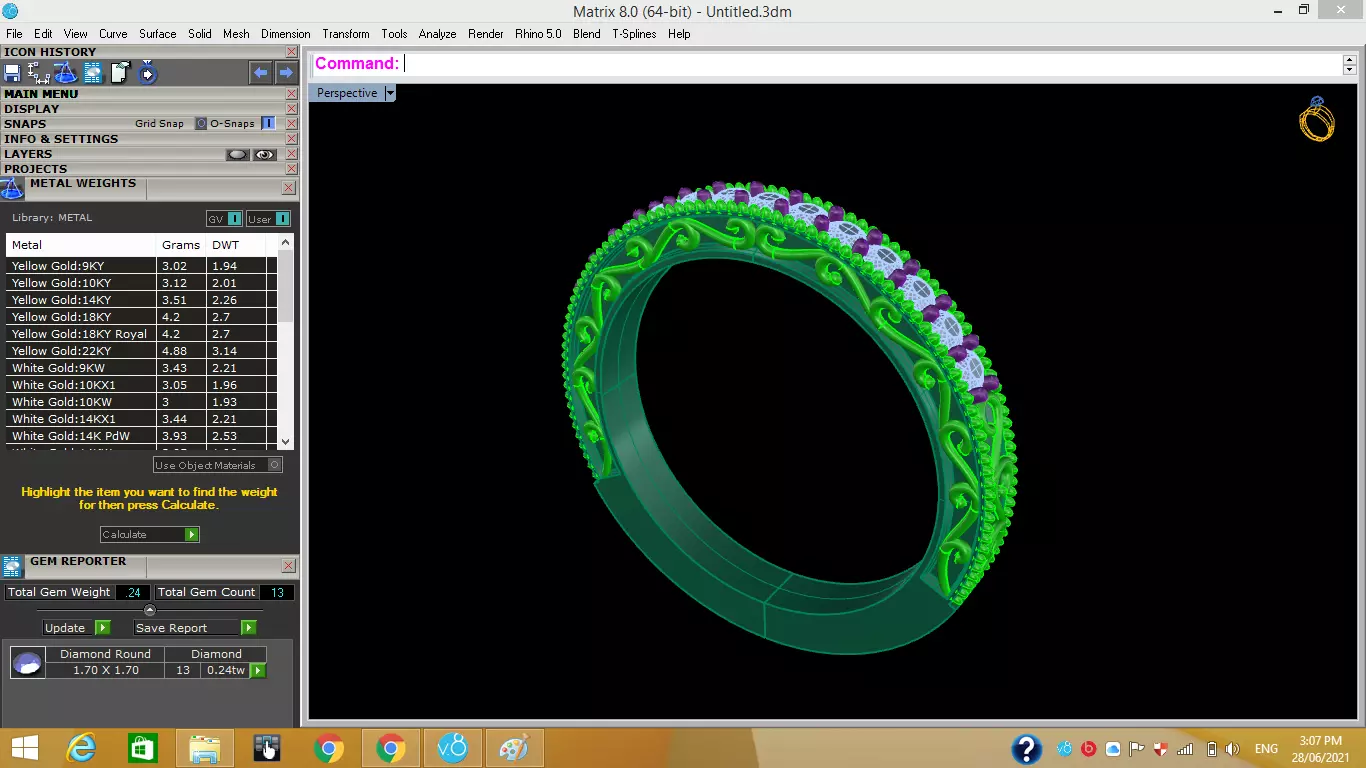Select the Yellow Gold:18KY row
Viewport: 1366px width, 768px height.
click(x=141, y=317)
